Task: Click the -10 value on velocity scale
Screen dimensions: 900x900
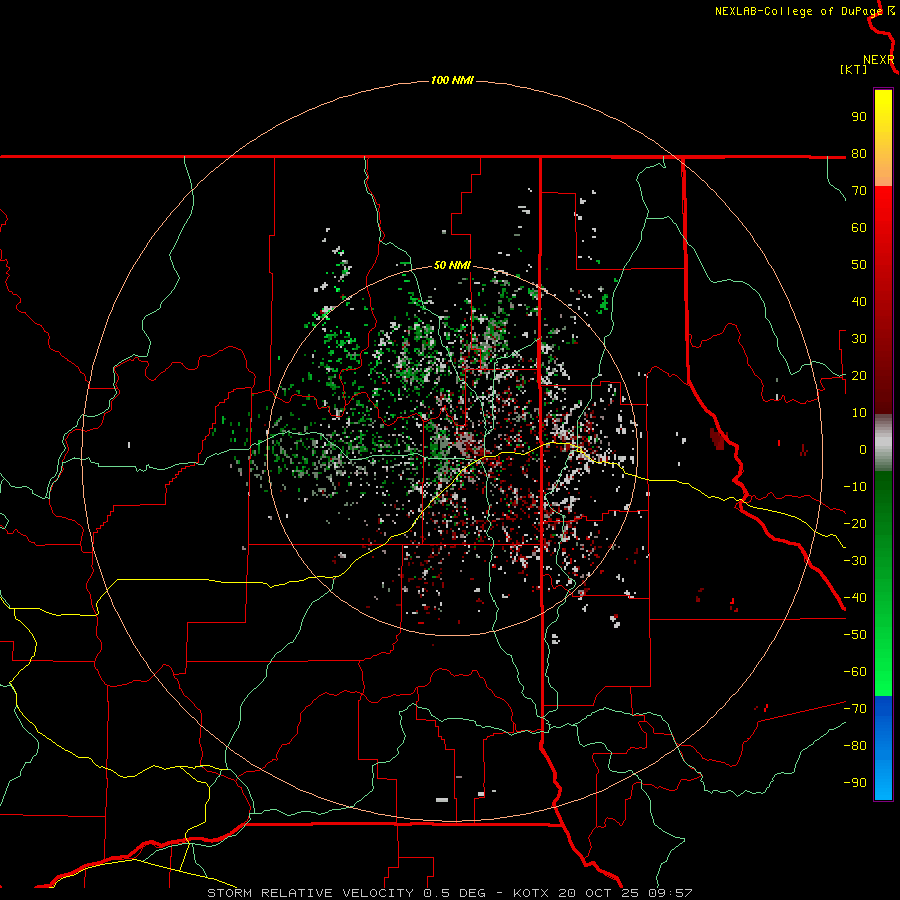Action: tap(855, 487)
